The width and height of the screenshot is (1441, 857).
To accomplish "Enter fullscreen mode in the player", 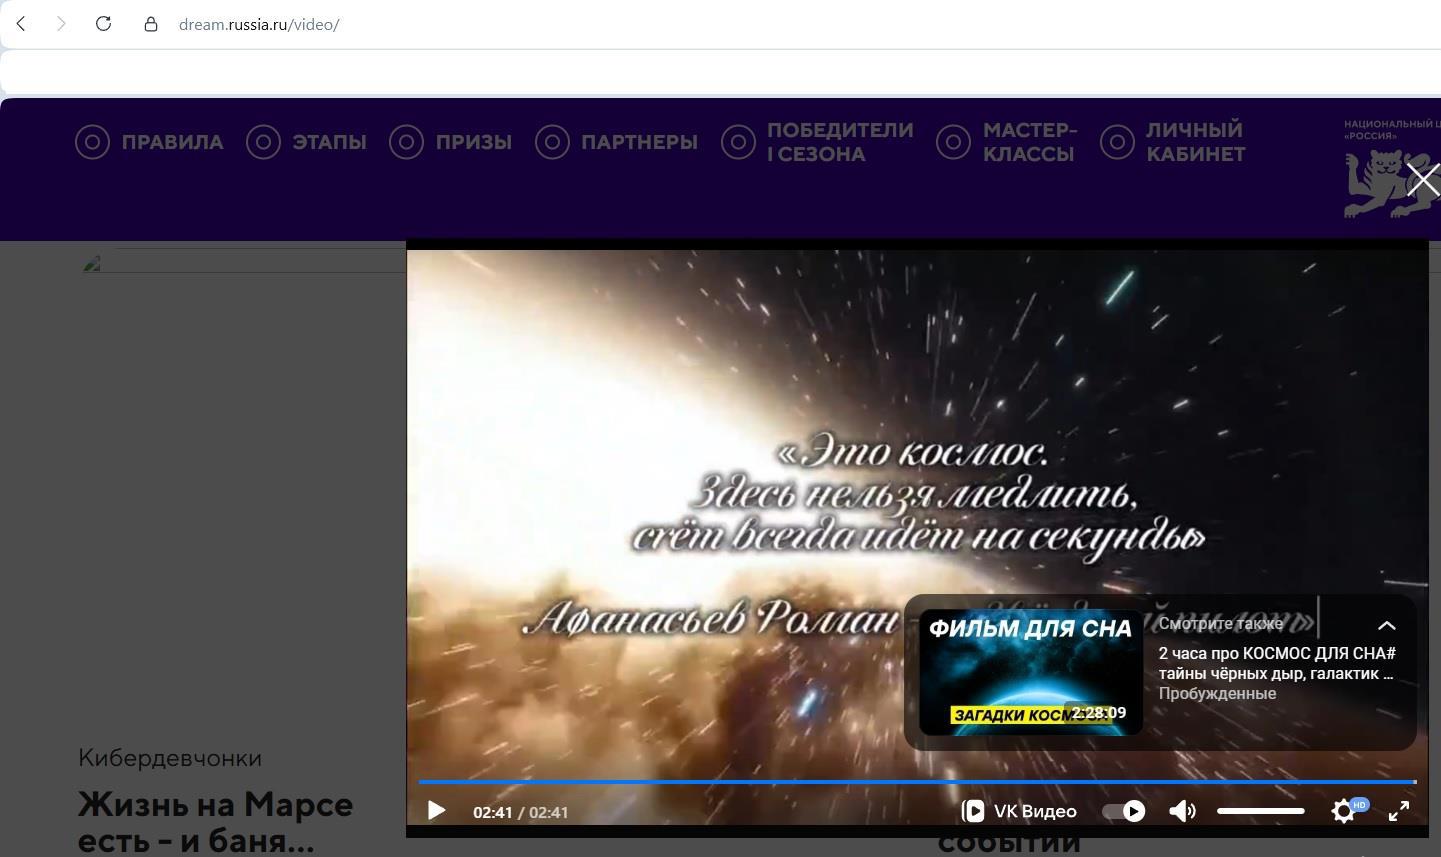I will (x=1399, y=811).
